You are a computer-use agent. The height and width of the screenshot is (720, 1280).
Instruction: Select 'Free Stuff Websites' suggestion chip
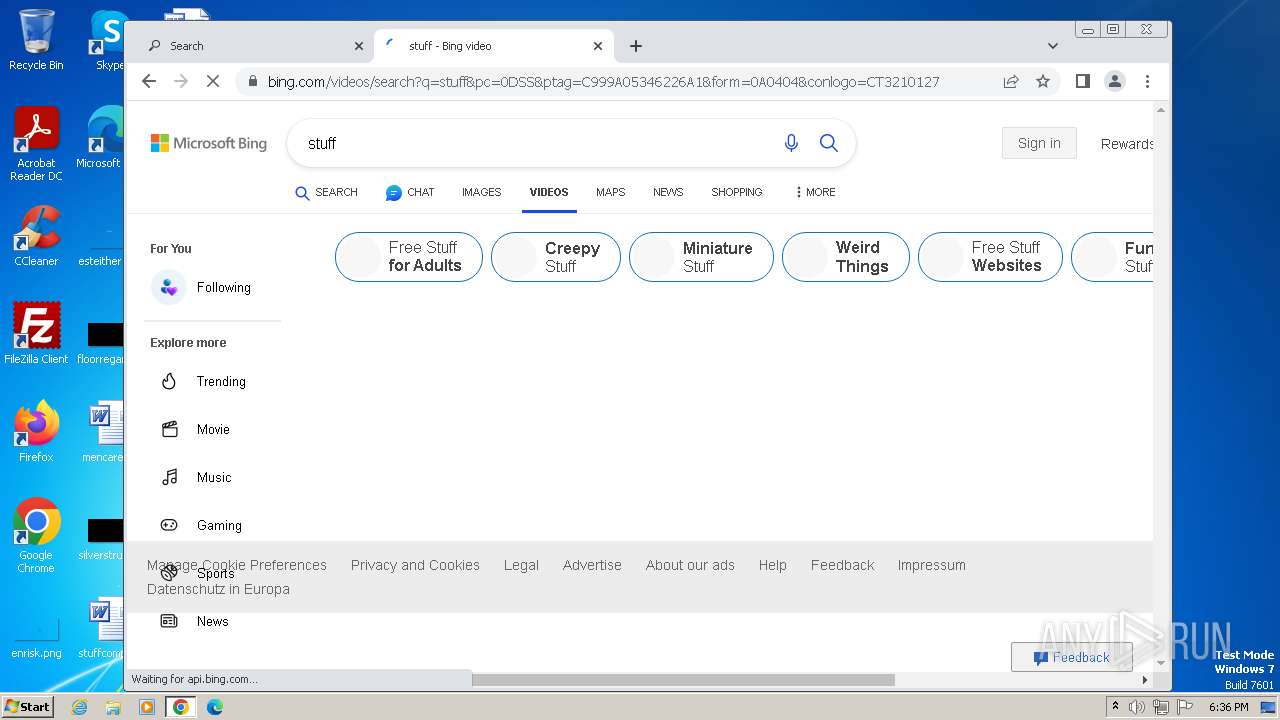click(990, 257)
